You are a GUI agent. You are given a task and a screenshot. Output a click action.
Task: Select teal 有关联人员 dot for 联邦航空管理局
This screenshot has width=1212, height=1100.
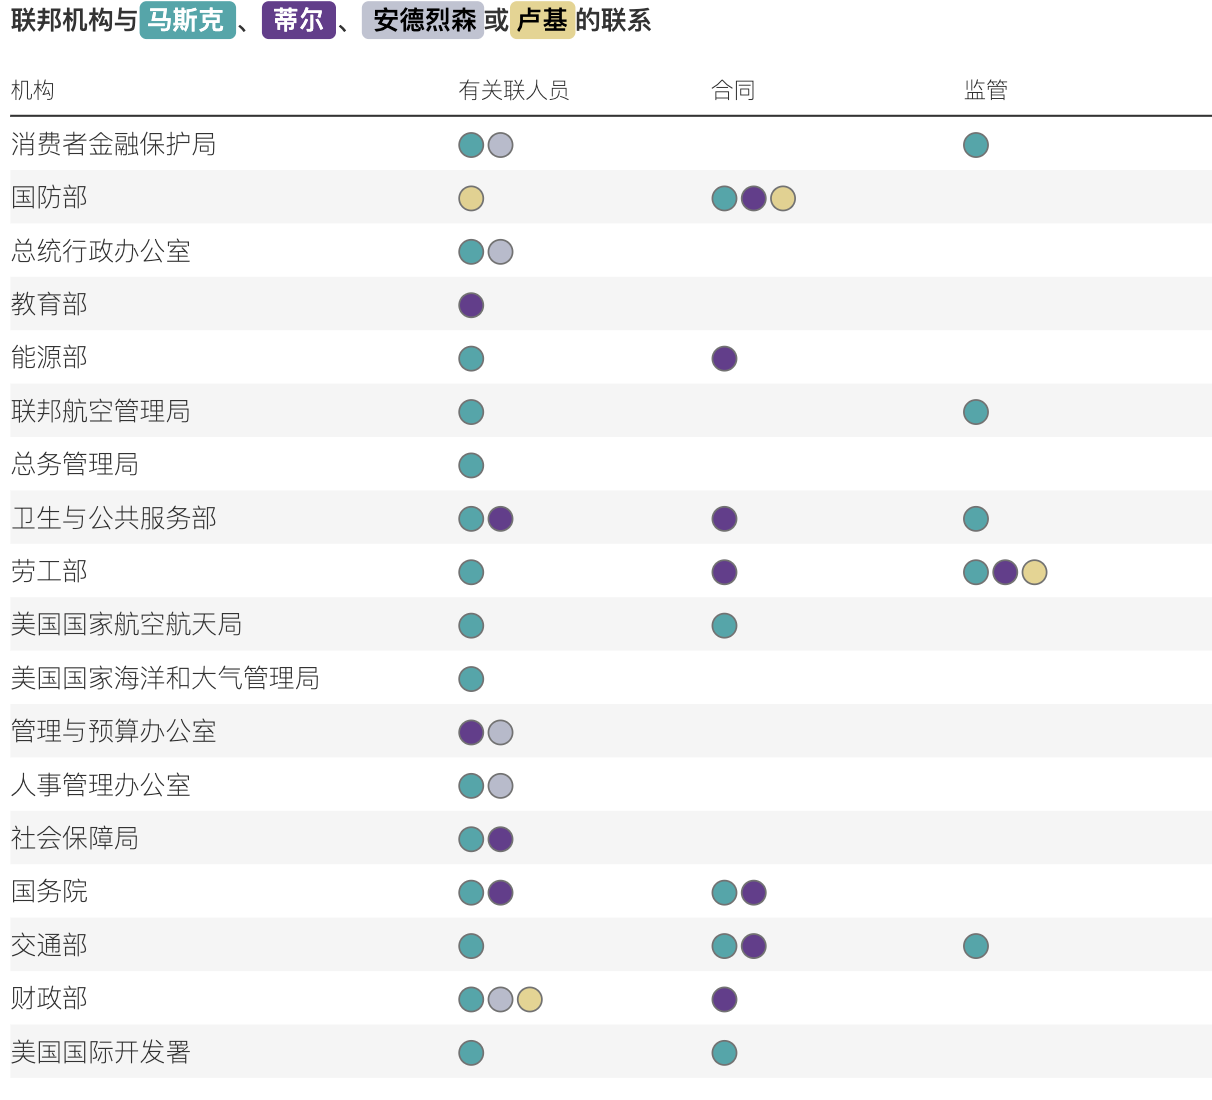471,412
